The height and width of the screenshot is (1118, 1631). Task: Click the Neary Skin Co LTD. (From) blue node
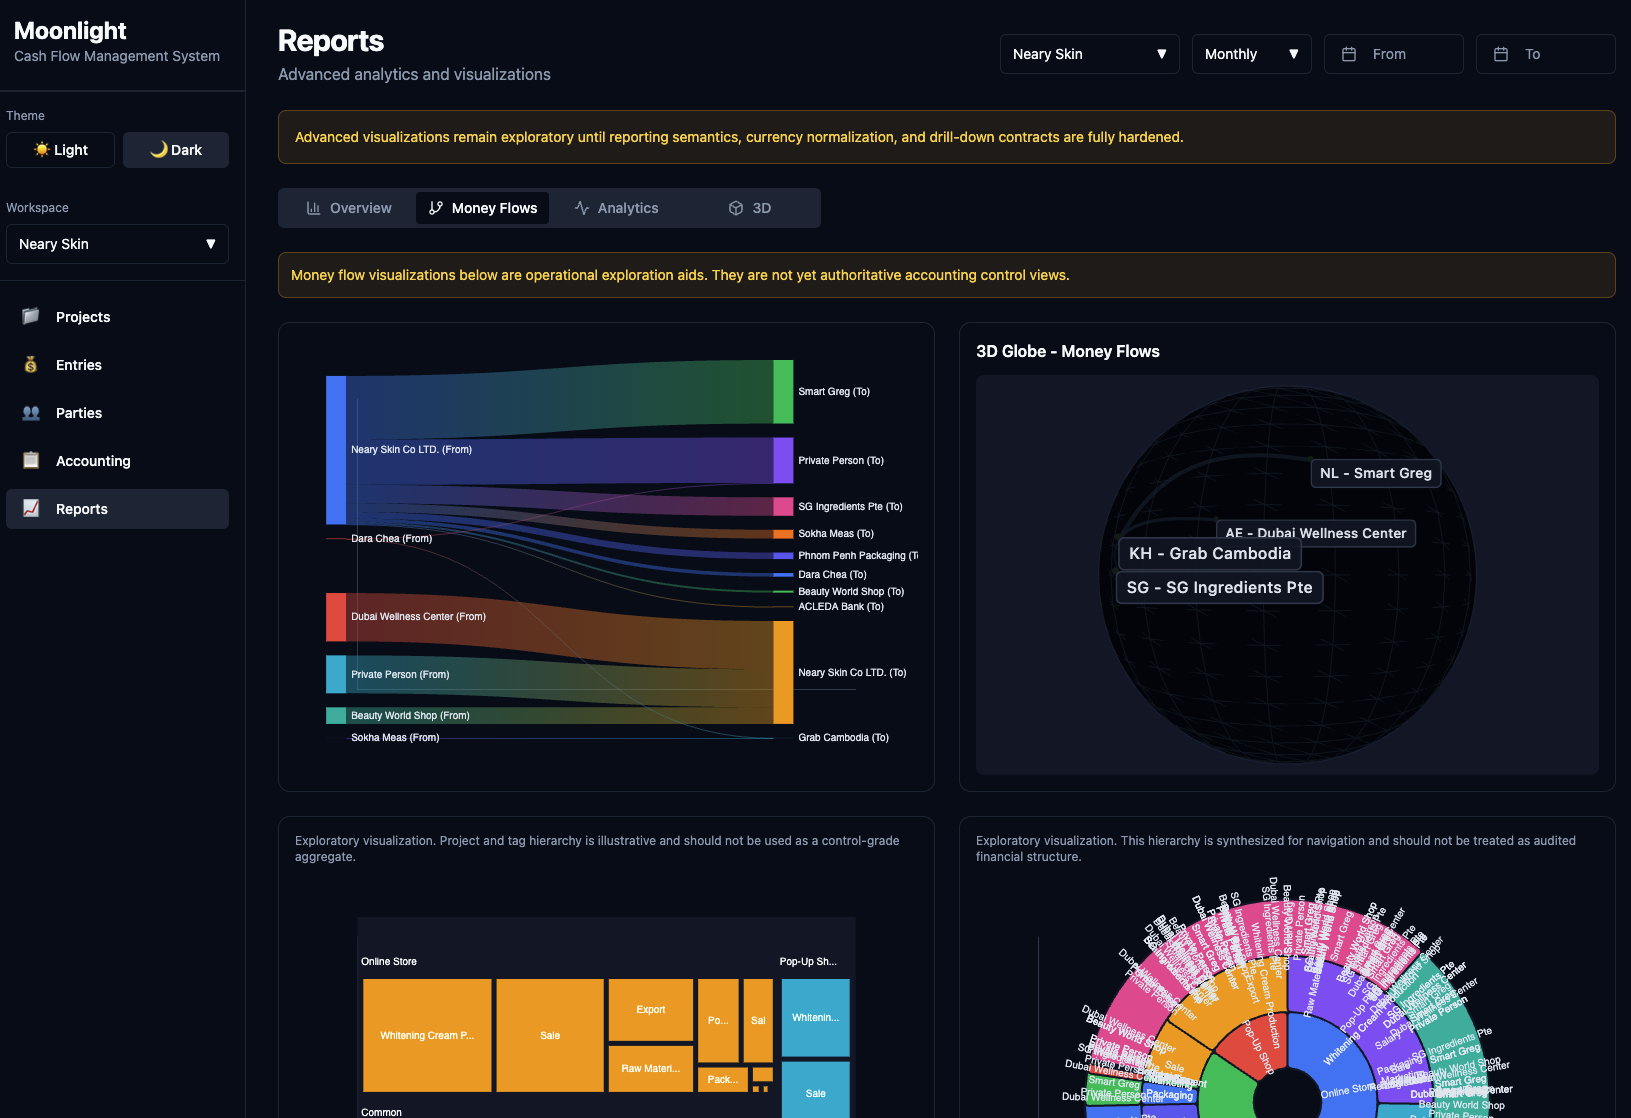[336, 450]
